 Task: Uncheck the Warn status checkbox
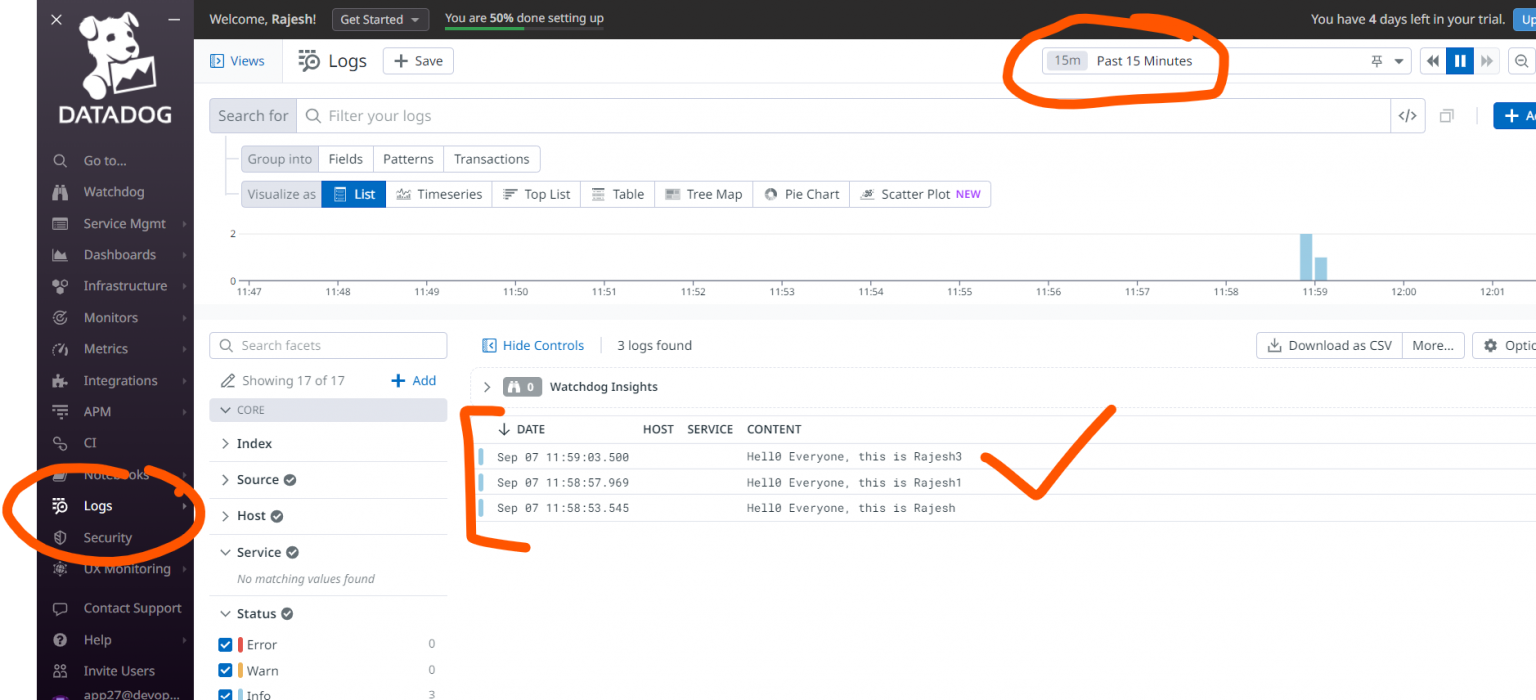click(x=225, y=671)
